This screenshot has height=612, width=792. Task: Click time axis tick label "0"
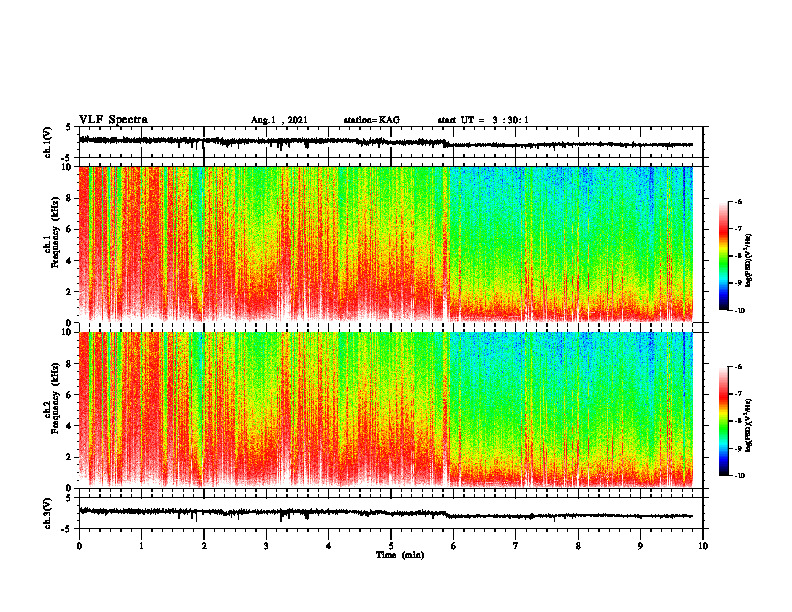pyautogui.click(x=79, y=546)
